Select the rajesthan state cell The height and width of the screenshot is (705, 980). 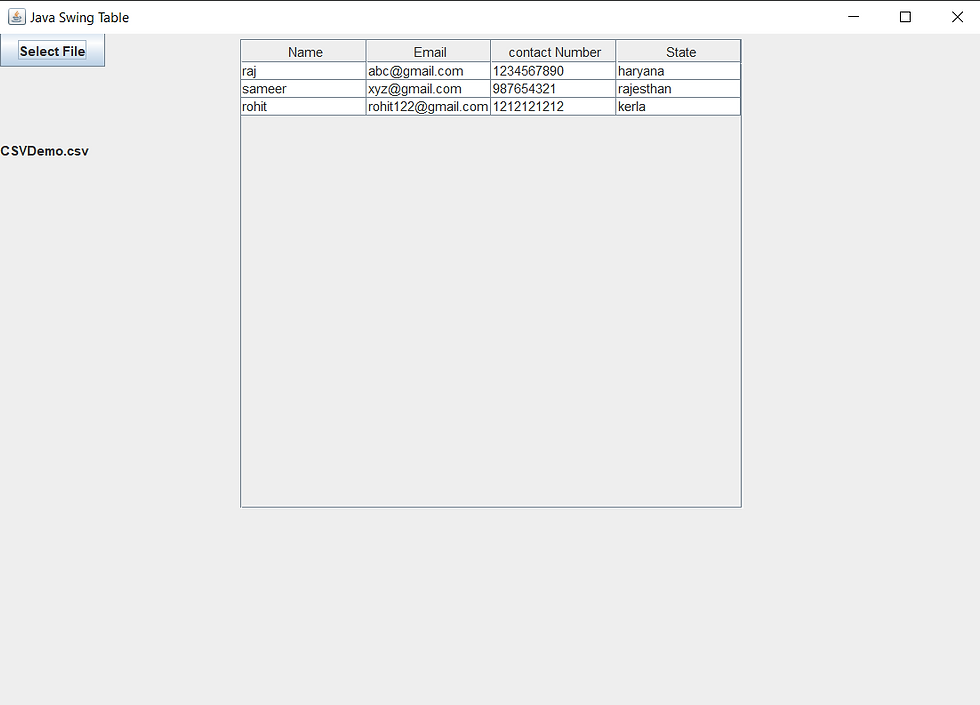679,89
